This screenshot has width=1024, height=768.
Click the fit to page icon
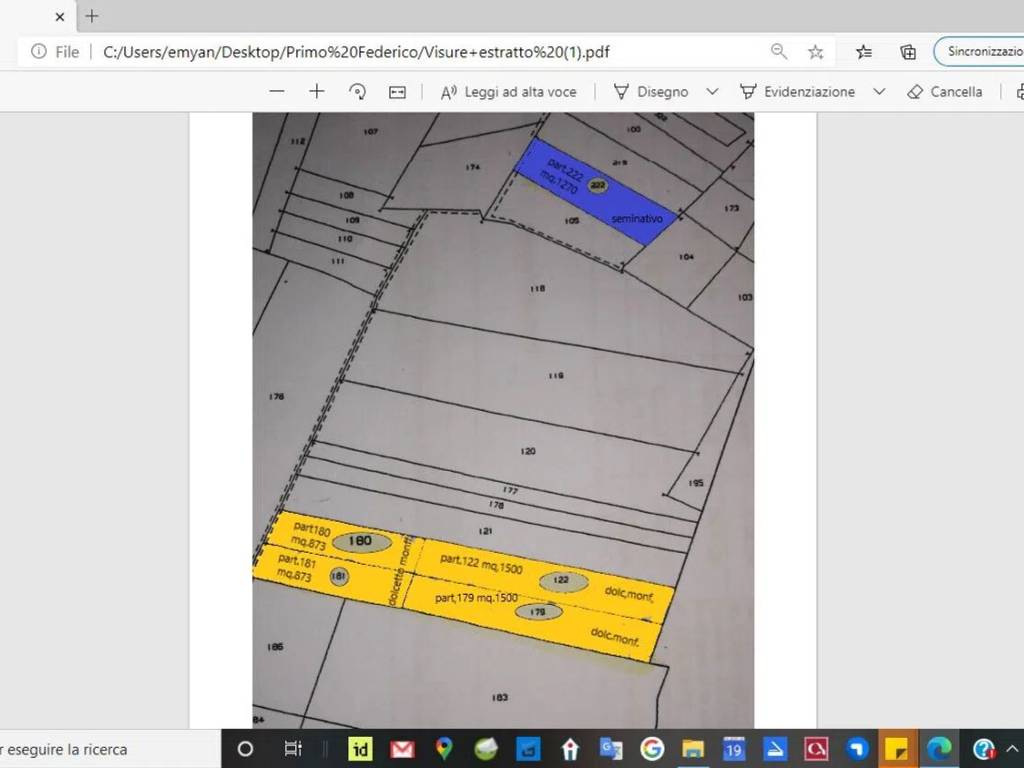click(x=397, y=92)
